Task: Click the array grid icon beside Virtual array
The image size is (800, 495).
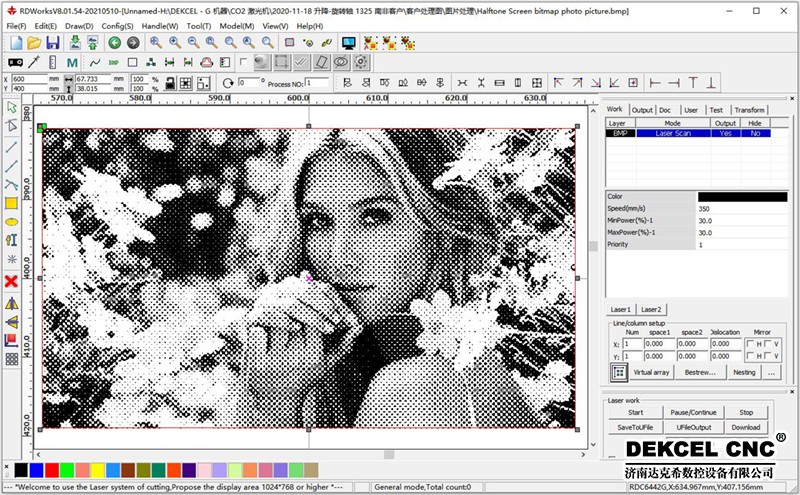Action: (x=618, y=372)
